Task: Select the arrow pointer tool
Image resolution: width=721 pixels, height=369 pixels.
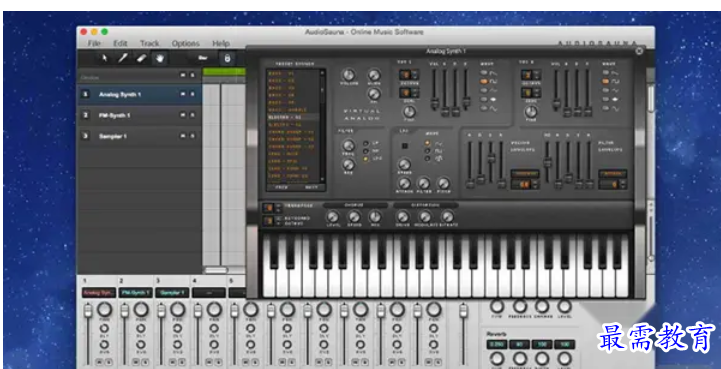Action: coord(104,58)
